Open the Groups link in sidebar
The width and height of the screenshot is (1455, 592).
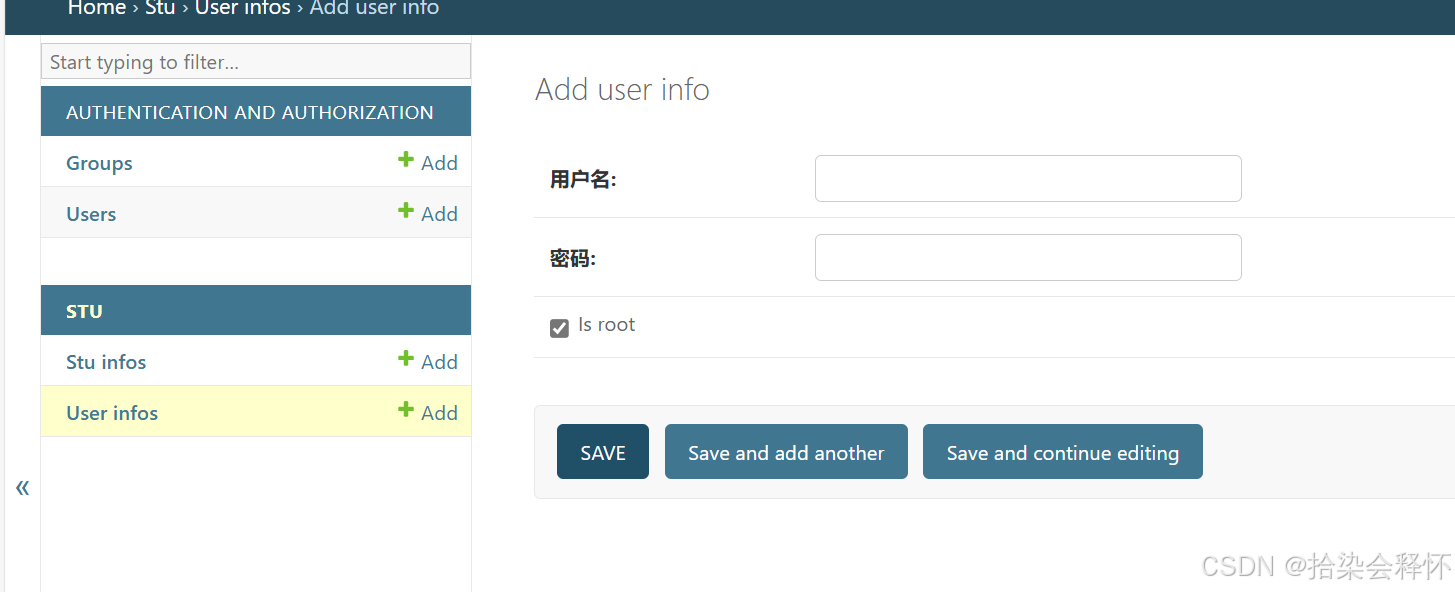(98, 162)
